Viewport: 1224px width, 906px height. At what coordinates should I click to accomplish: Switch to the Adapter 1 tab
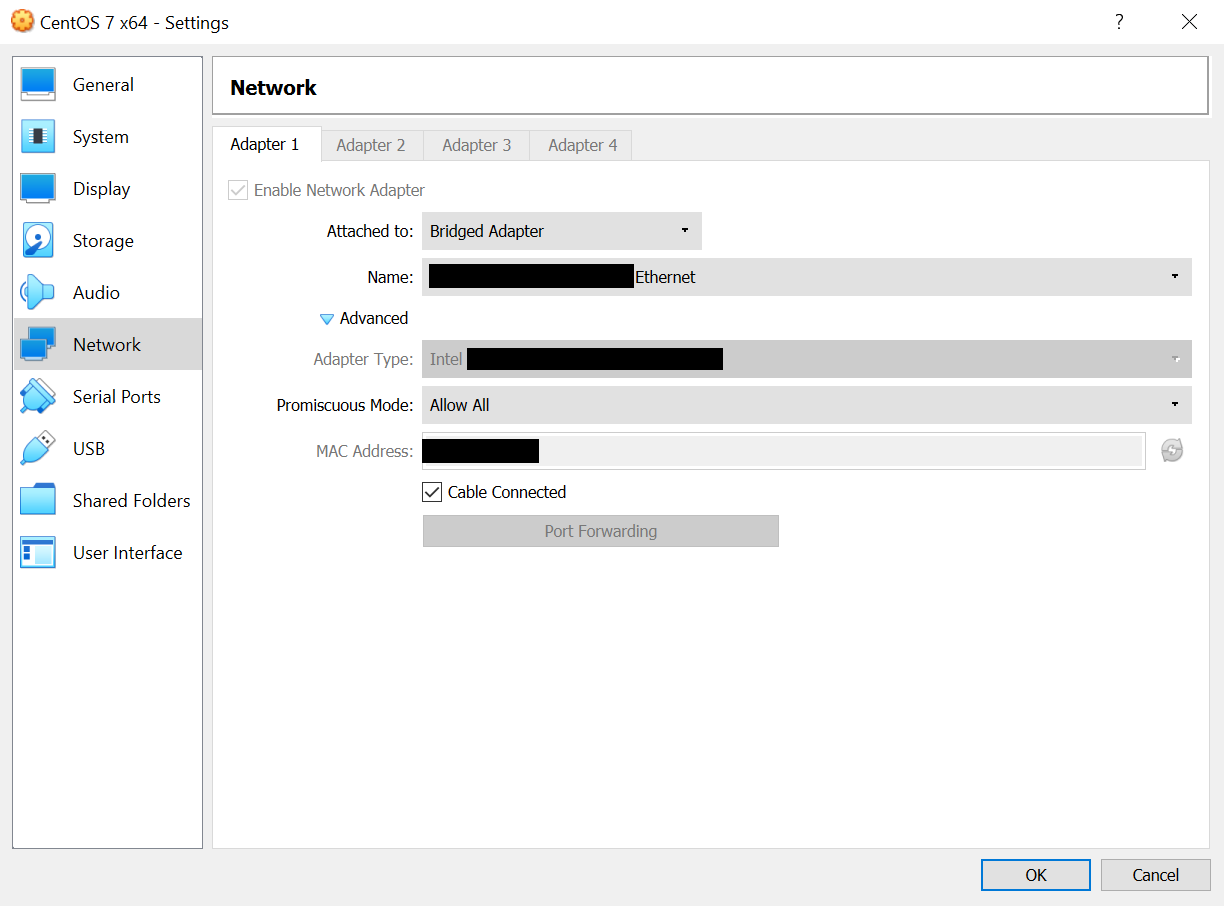coord(265,145)
